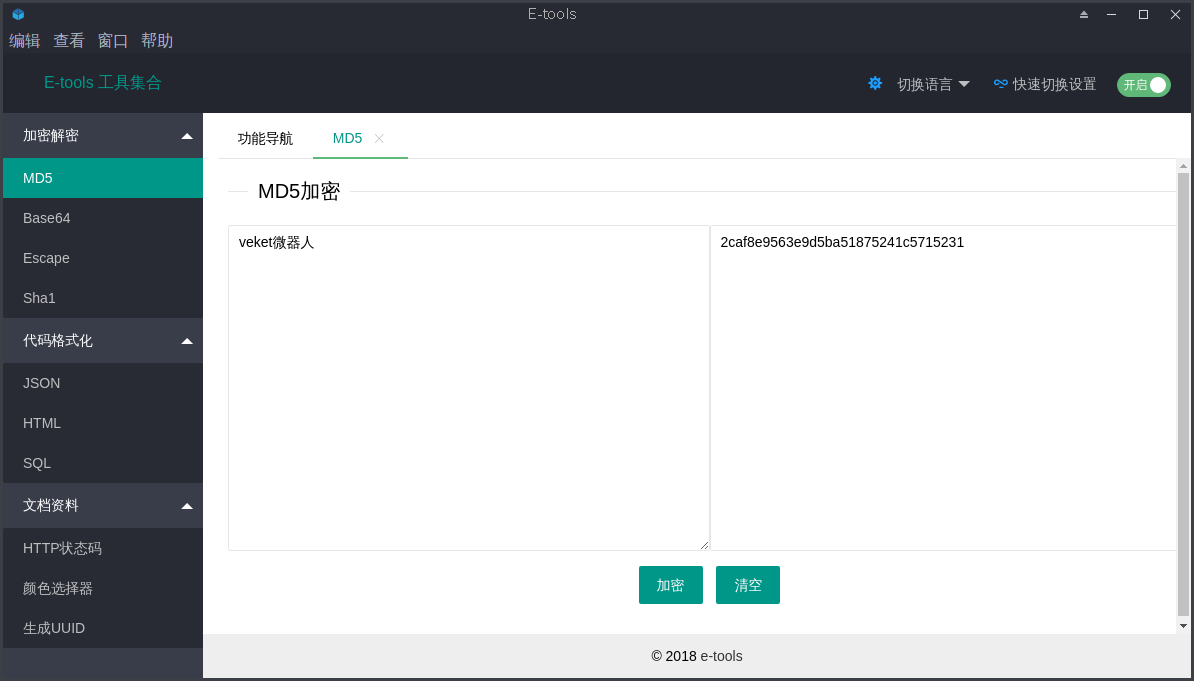Open Sha1 tool in sidebar
Viewport: 1194px width, 681px height.
coord(103,298)
